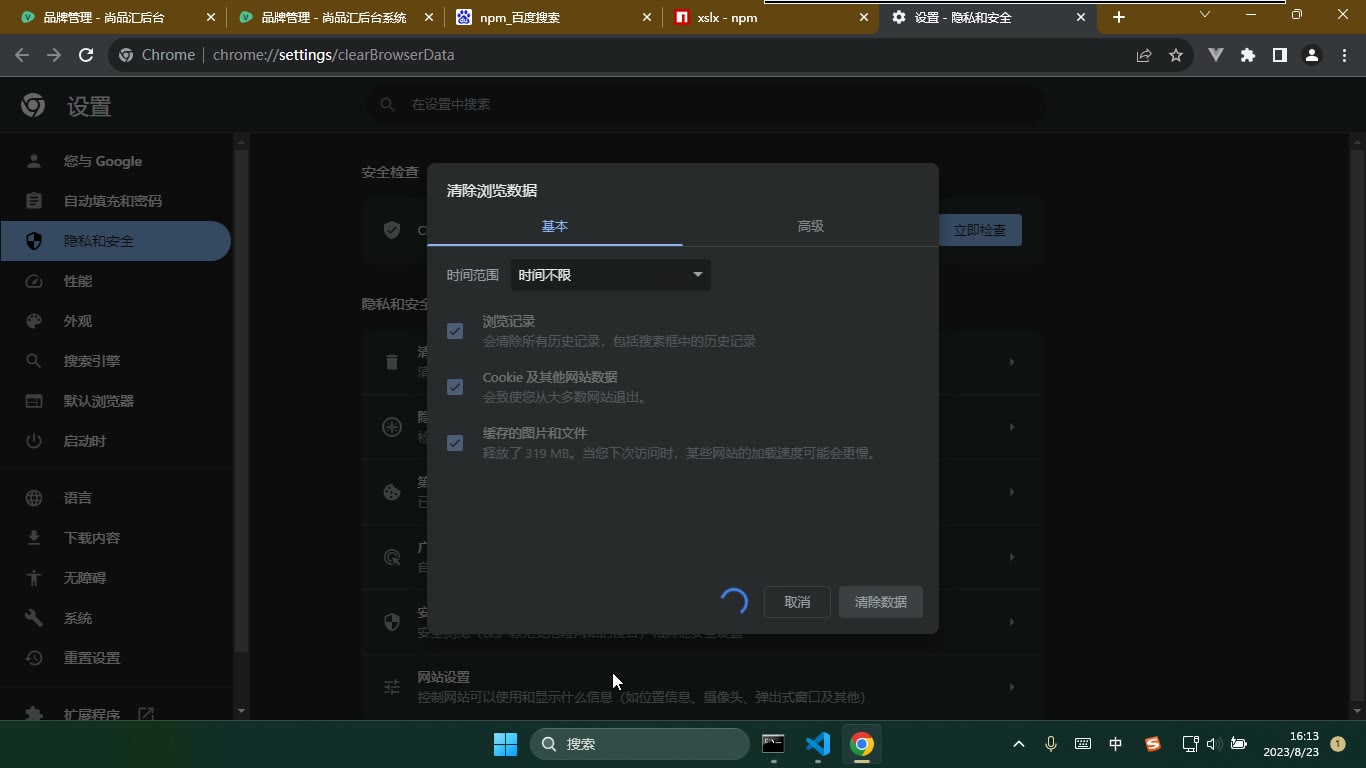Toggle the side panel icon
1366x768 pixels.
[1279, 55]
